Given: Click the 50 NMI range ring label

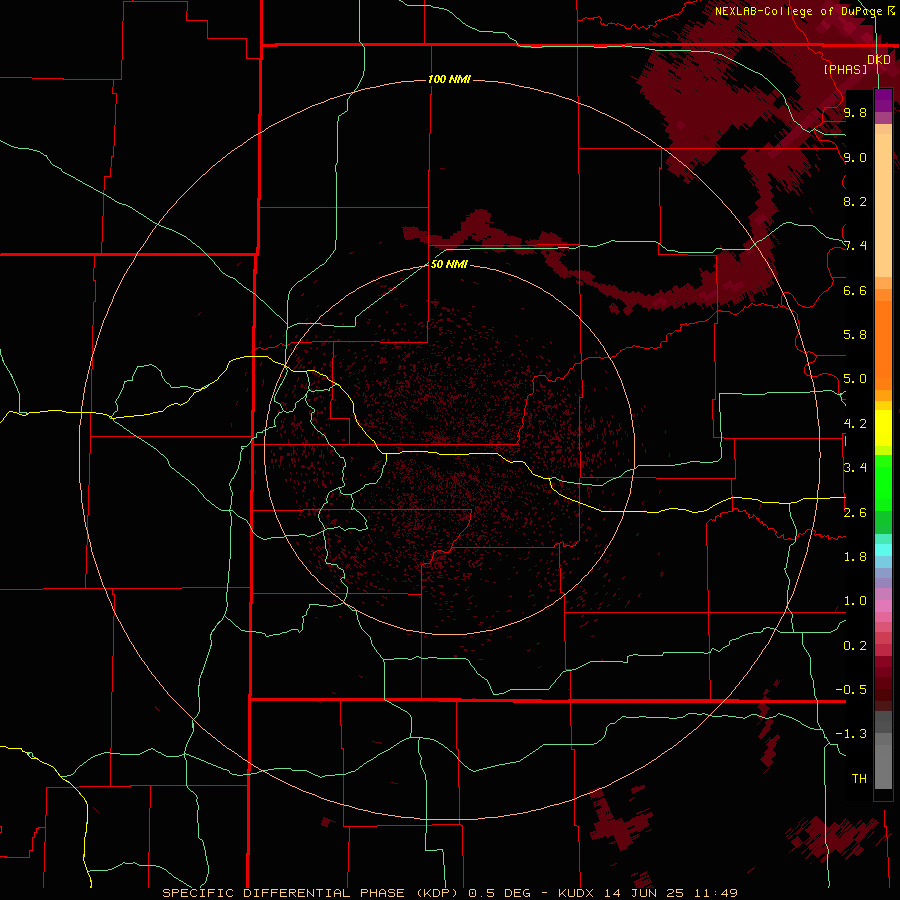Looking at the screenshot, I should tap(449, 264).
